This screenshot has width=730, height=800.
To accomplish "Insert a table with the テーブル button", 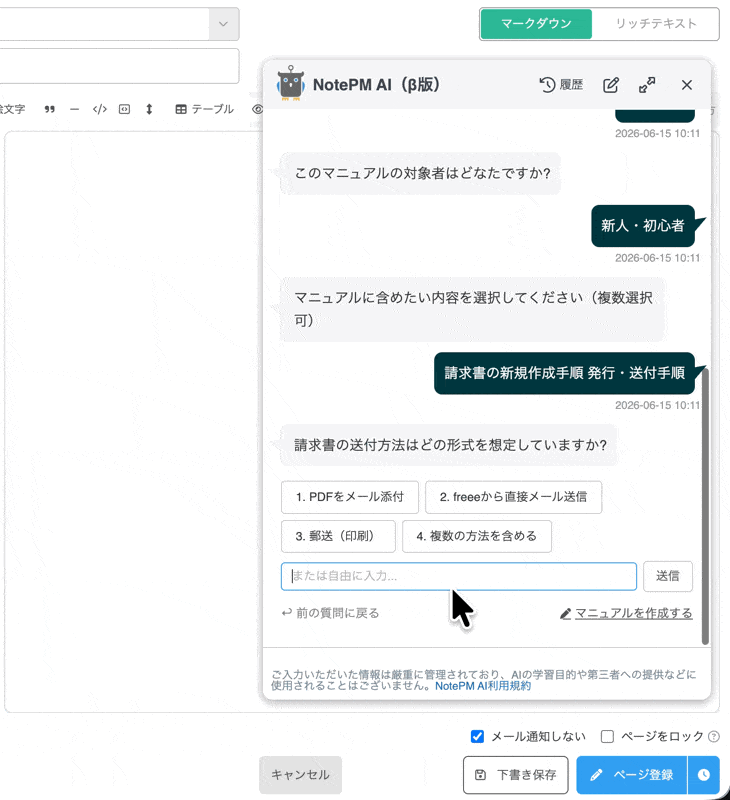I will [204, 109].
